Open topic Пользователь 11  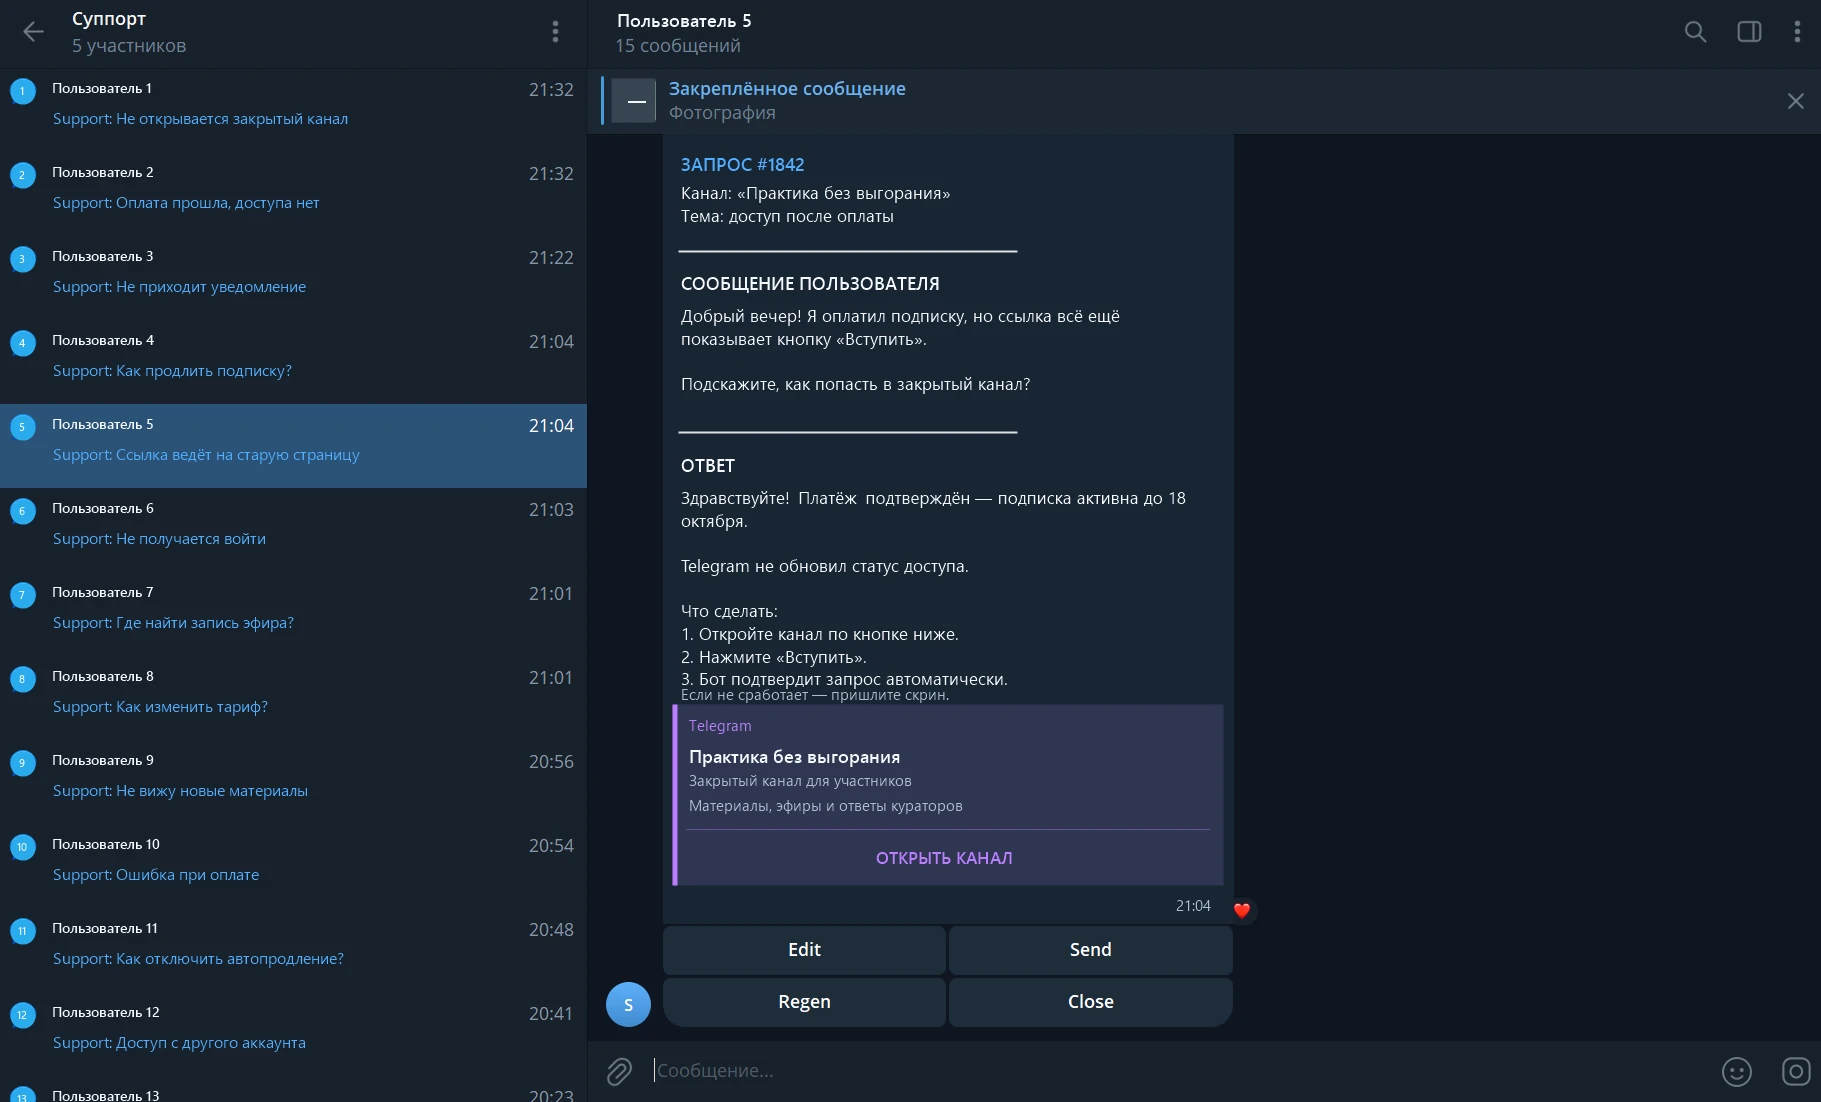click(293, 950)
